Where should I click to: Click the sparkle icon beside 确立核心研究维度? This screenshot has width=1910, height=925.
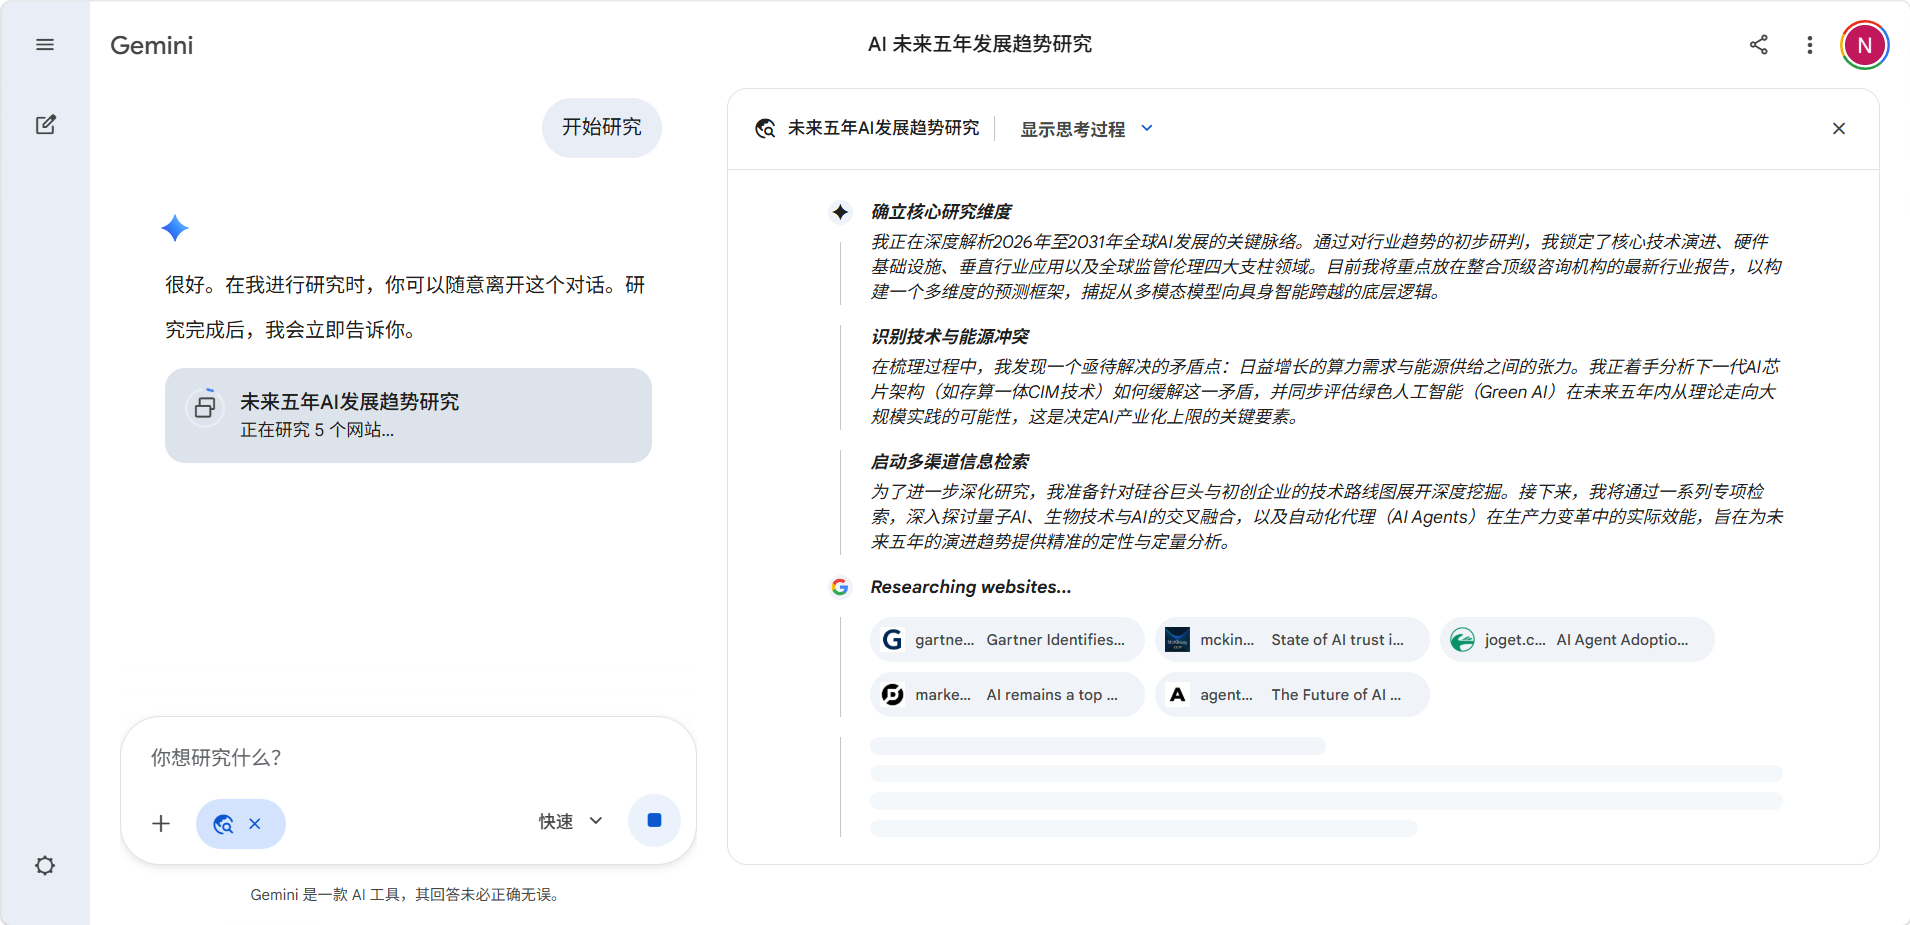(x=840, y=212)
